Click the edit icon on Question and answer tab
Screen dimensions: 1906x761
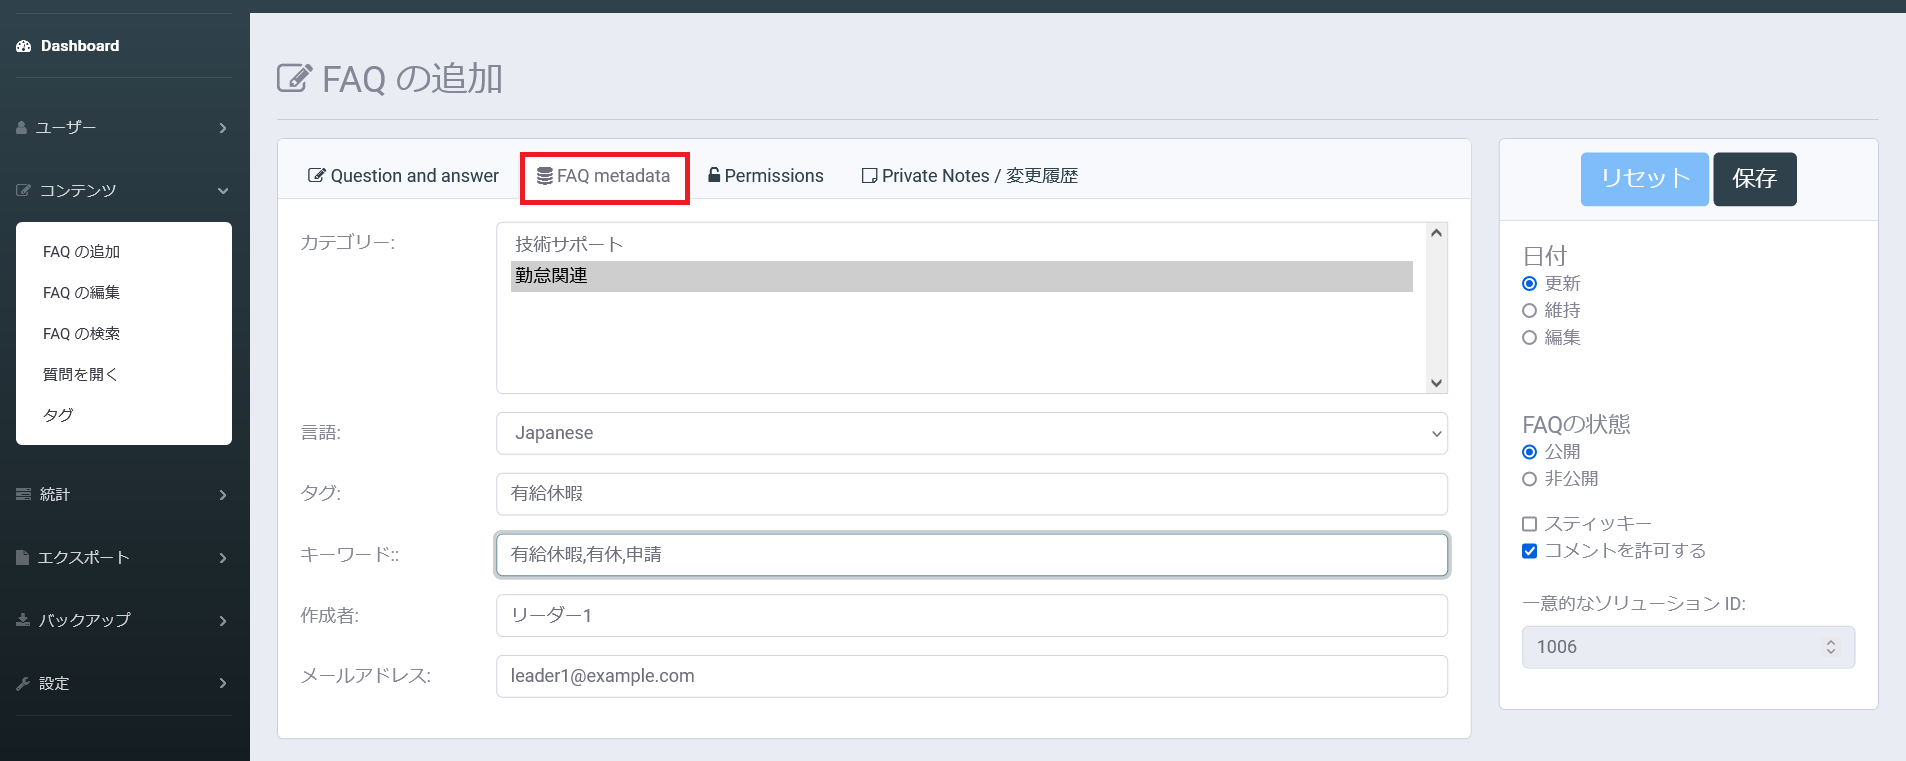point(317,176)
